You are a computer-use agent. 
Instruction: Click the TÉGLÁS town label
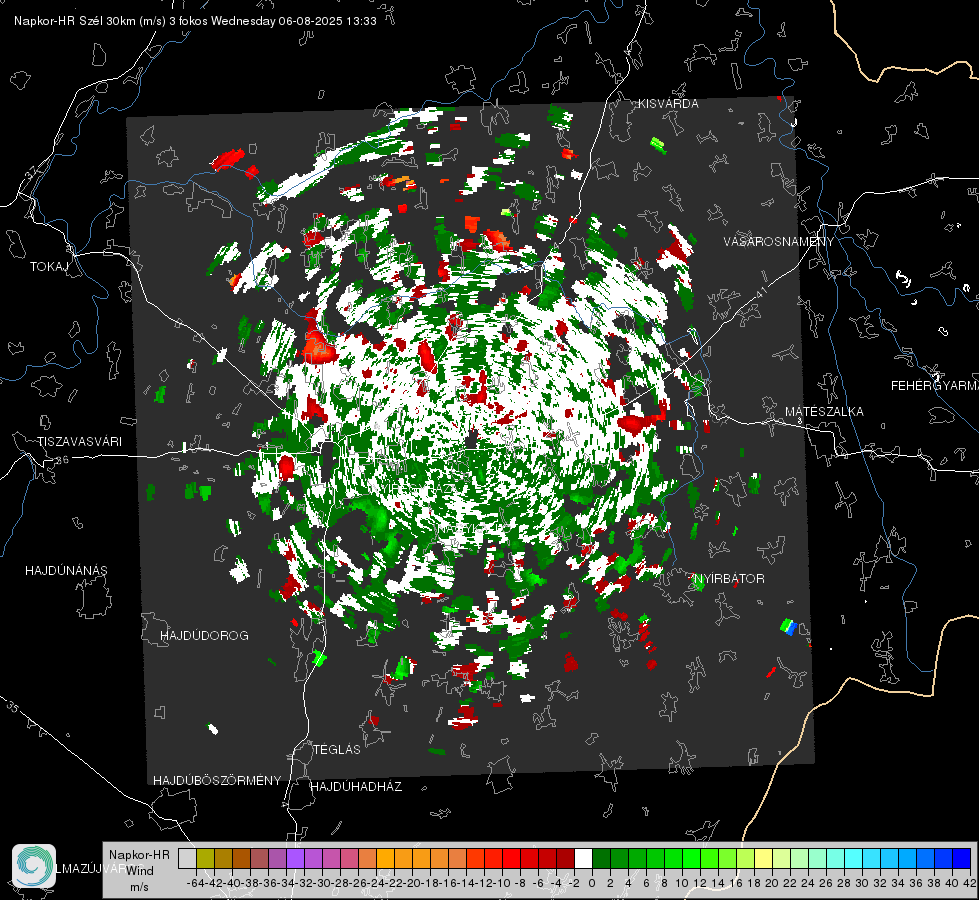click(x=337, y=750)
